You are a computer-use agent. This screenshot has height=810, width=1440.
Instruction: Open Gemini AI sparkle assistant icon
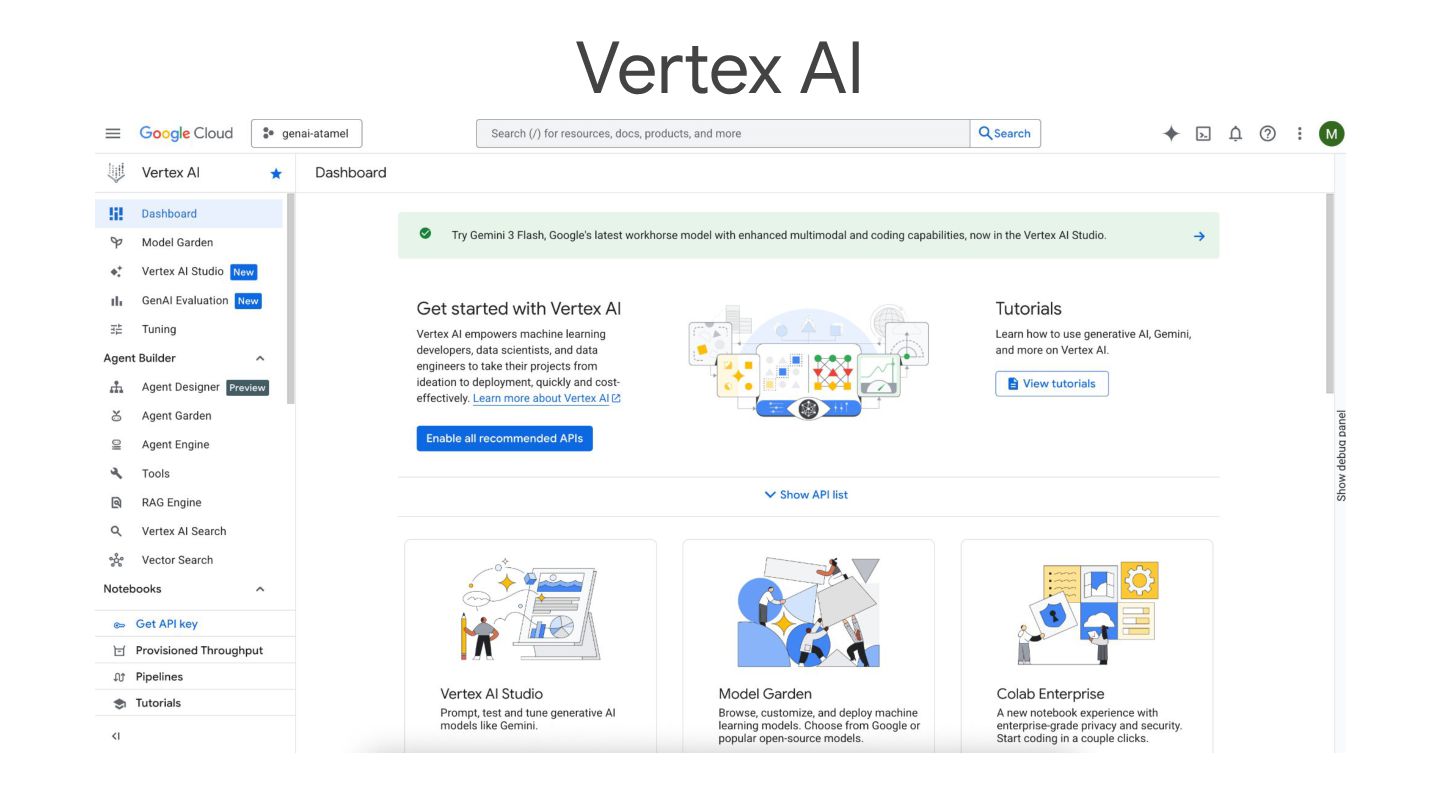point(1171,133)
